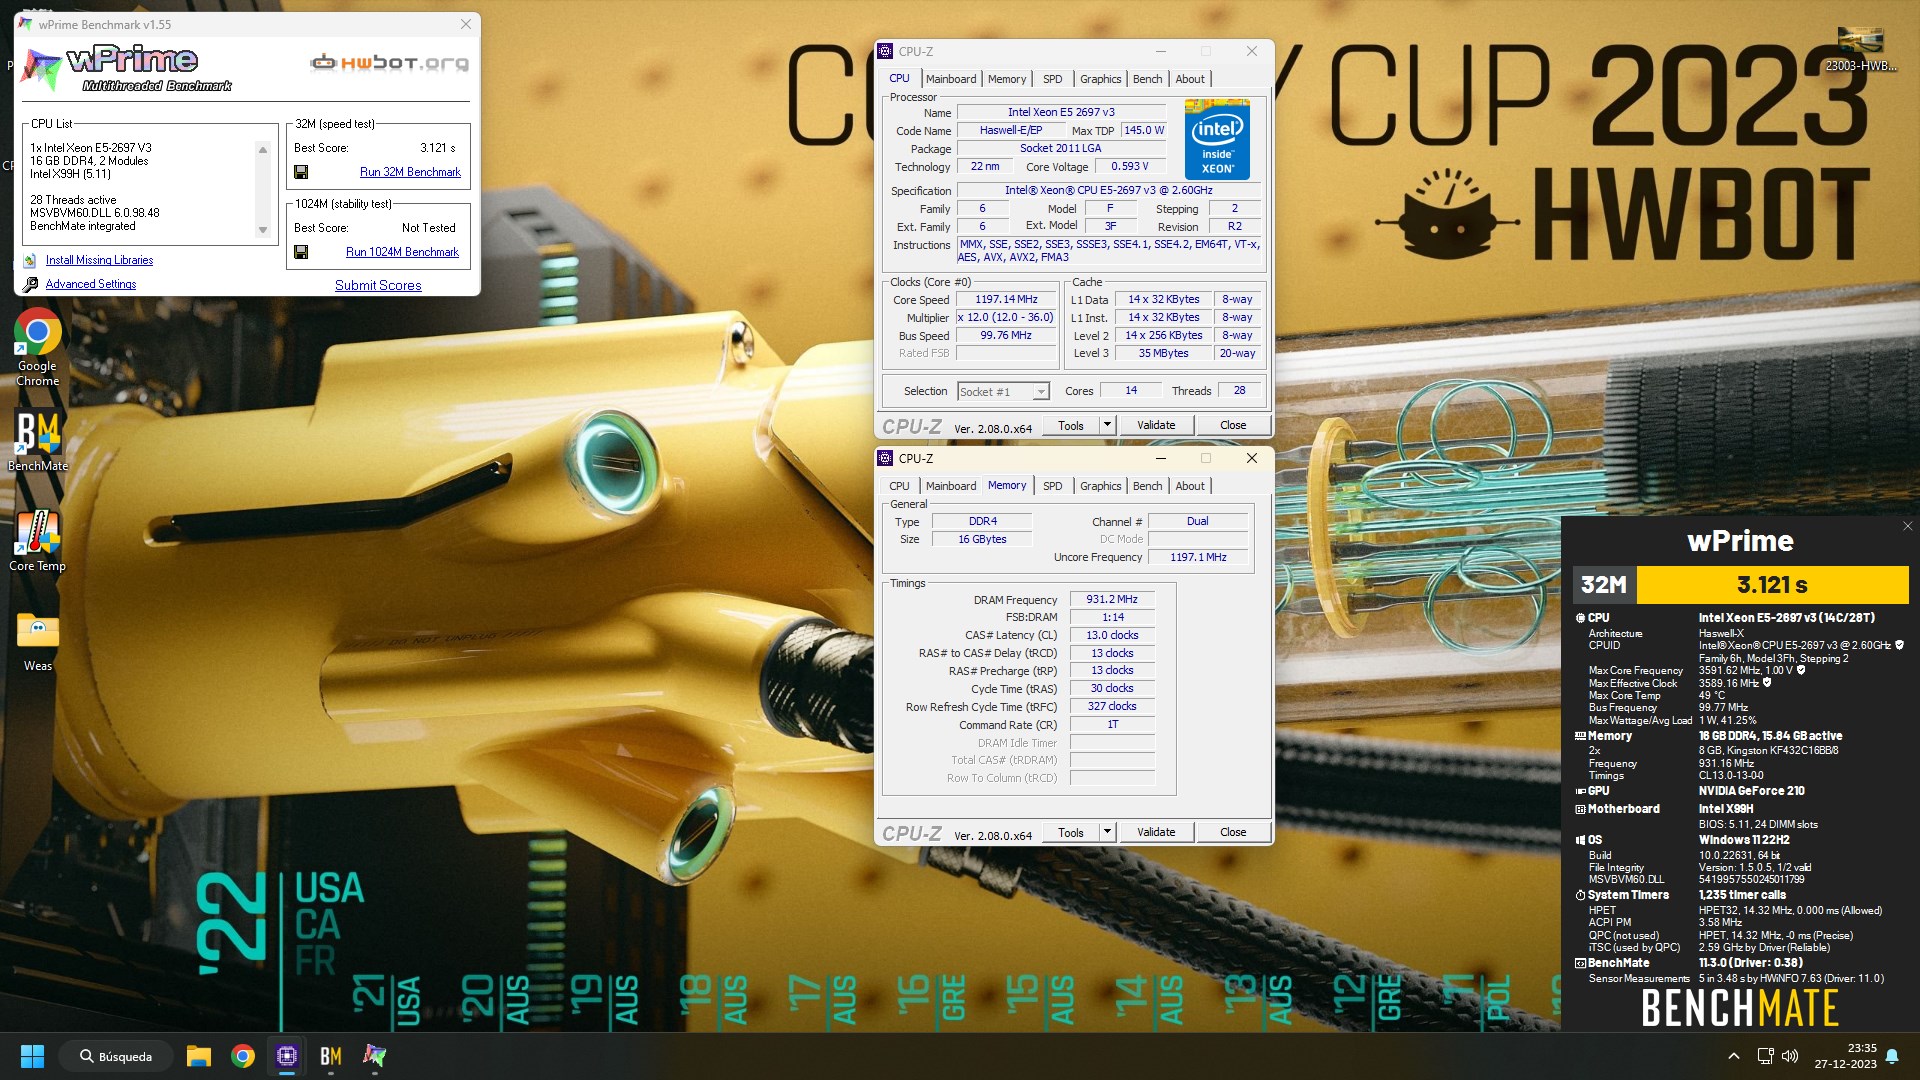This screenshot has width=1920, height=1080.
Task: Click the CPU-Z icon in Memory window title bar
Action: (x=885, y=458)
